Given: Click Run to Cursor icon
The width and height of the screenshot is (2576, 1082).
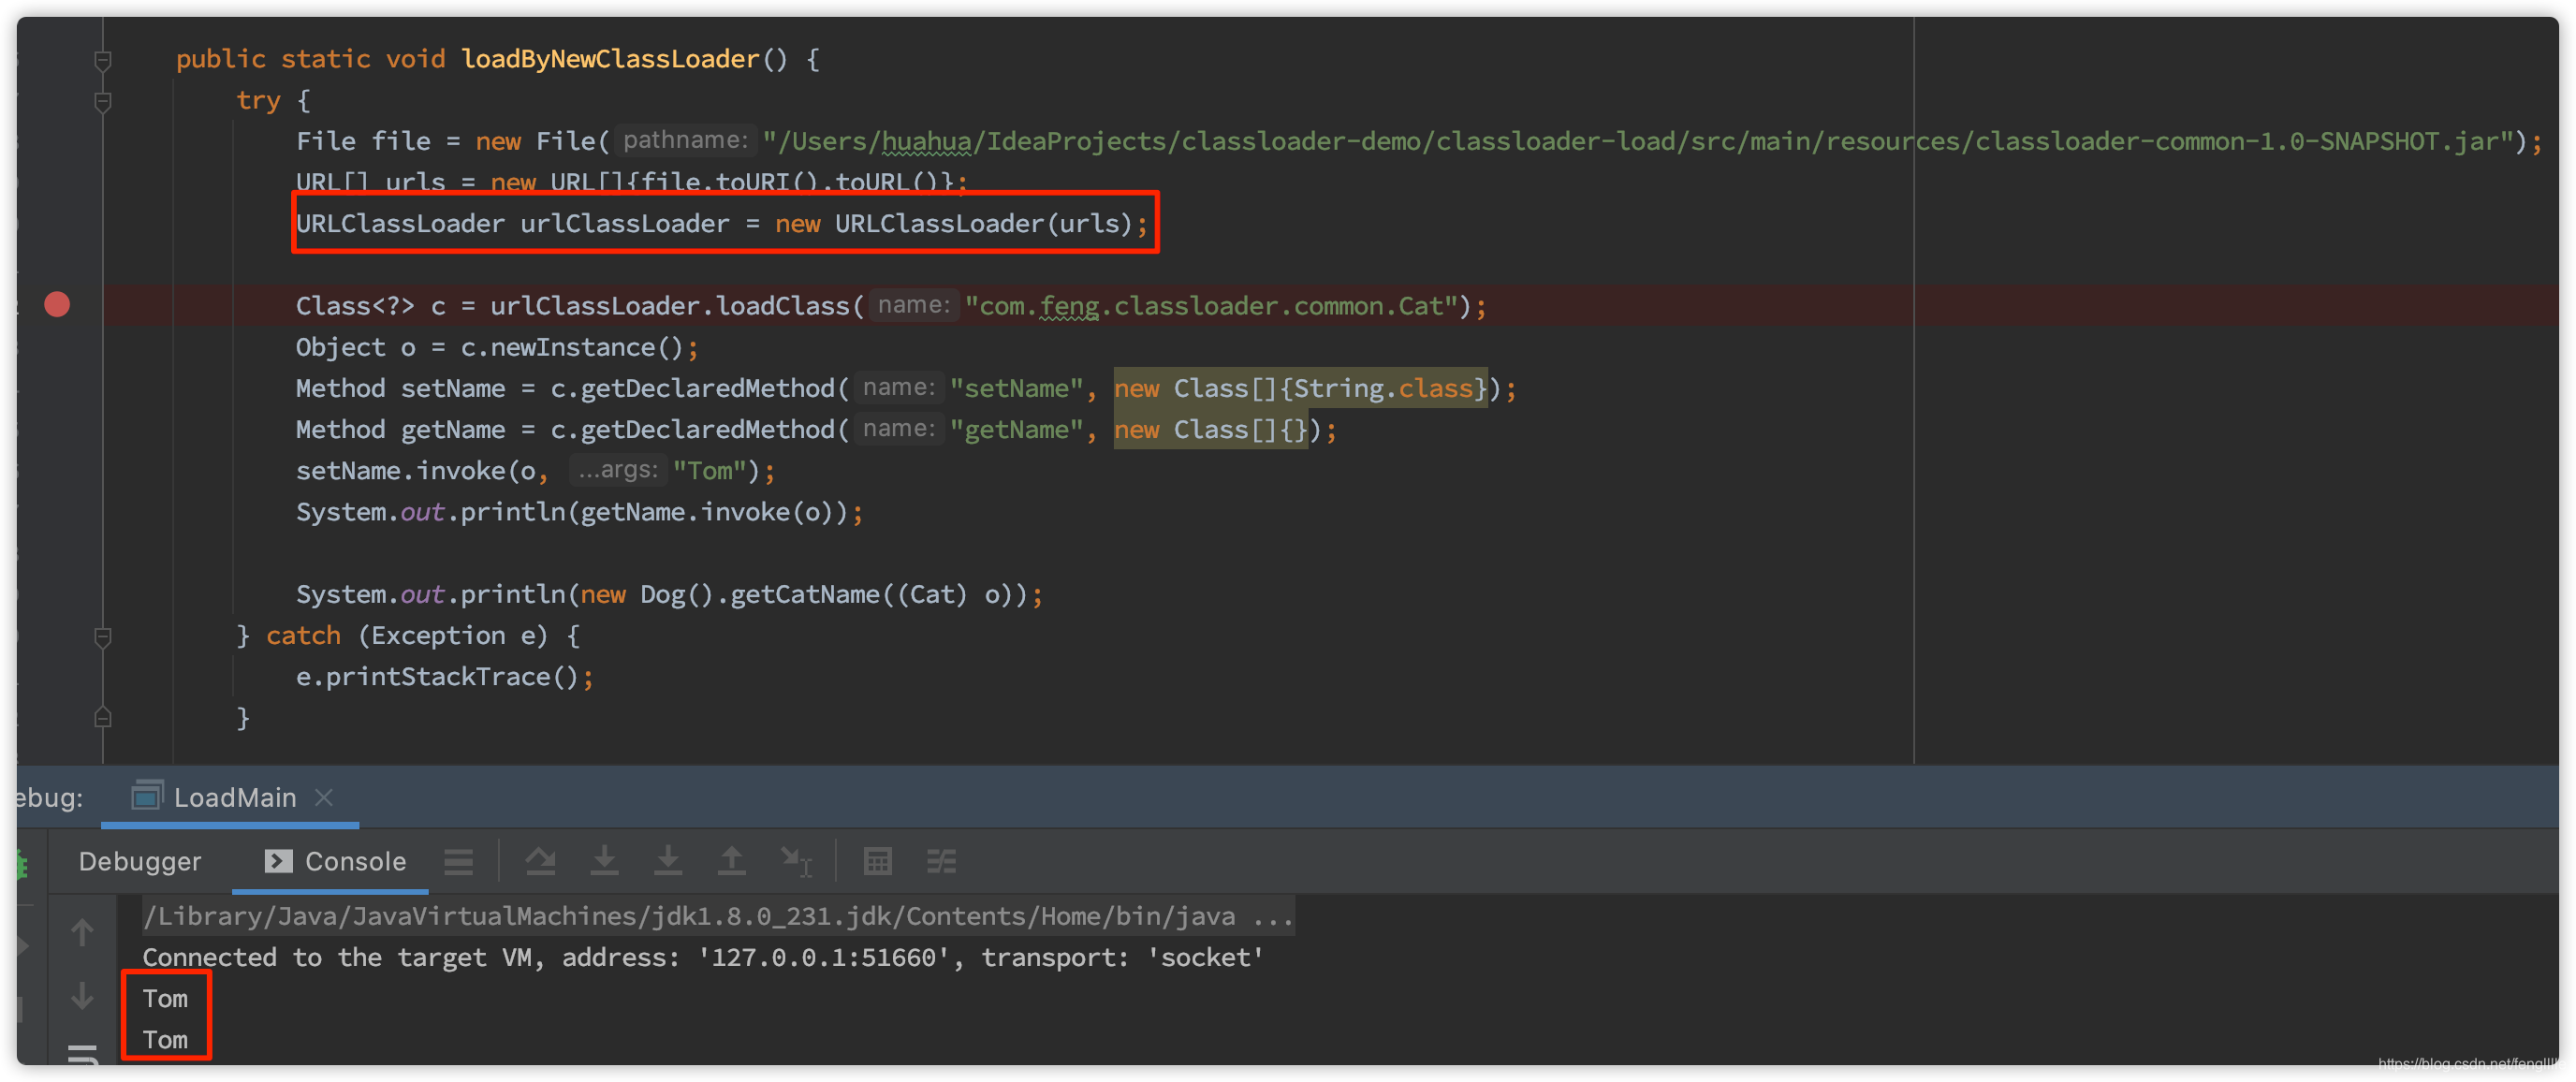Looking at the screenshot, I should [x=796, y=861].
